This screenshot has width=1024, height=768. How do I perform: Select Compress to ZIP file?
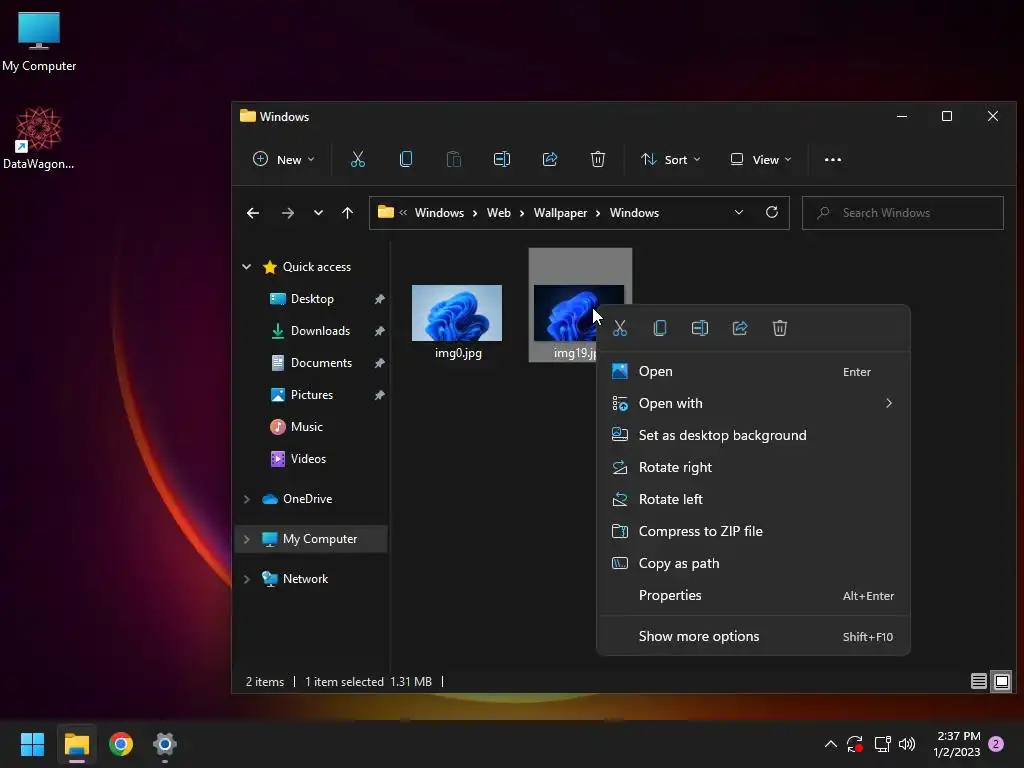point(754,531)
